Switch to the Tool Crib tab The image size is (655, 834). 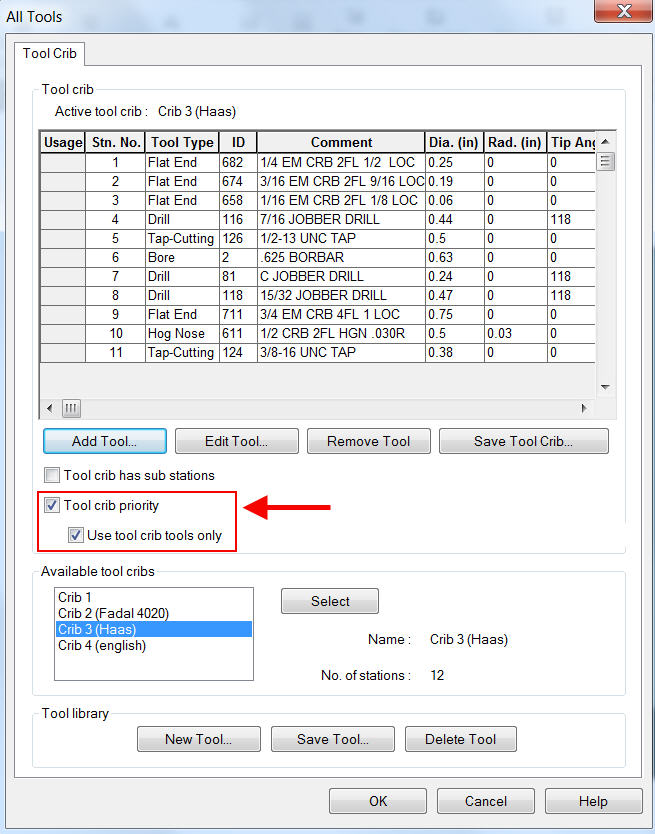[x=49, y=54]
